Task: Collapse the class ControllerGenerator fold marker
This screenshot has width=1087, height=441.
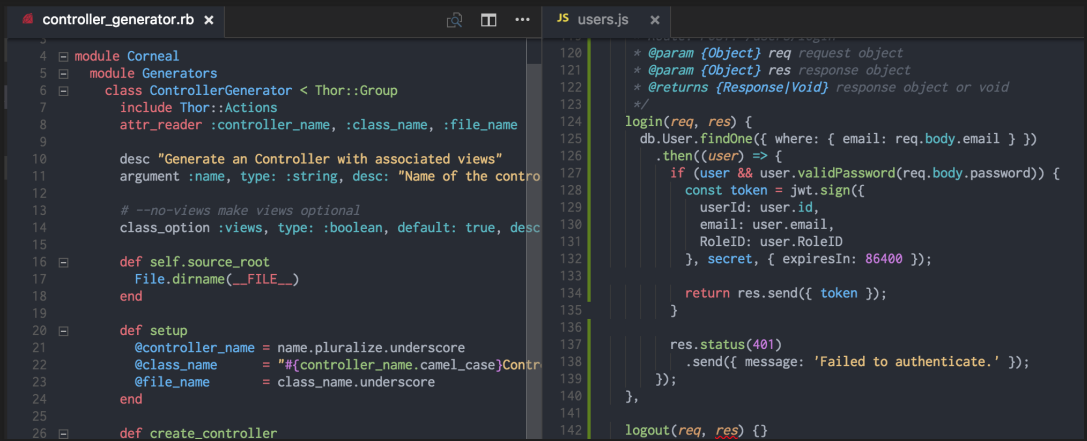Action: click(x=63, y=91)
